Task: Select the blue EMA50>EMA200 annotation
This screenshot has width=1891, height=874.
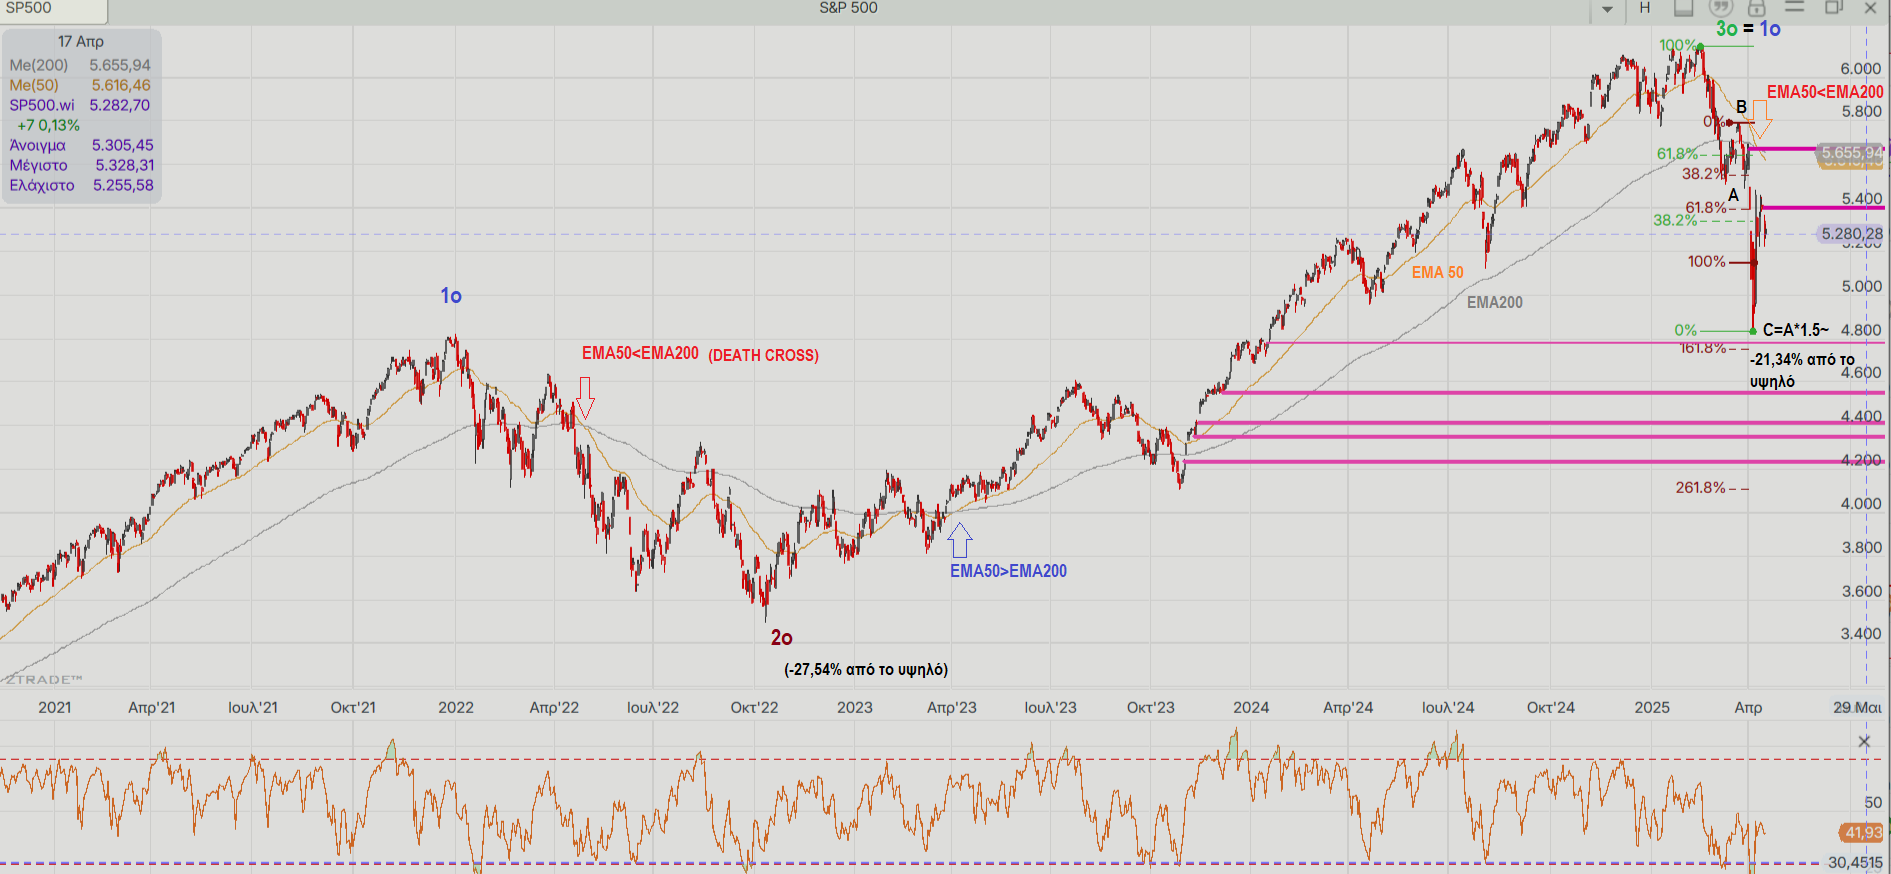Action: (x=1008, y=571)
